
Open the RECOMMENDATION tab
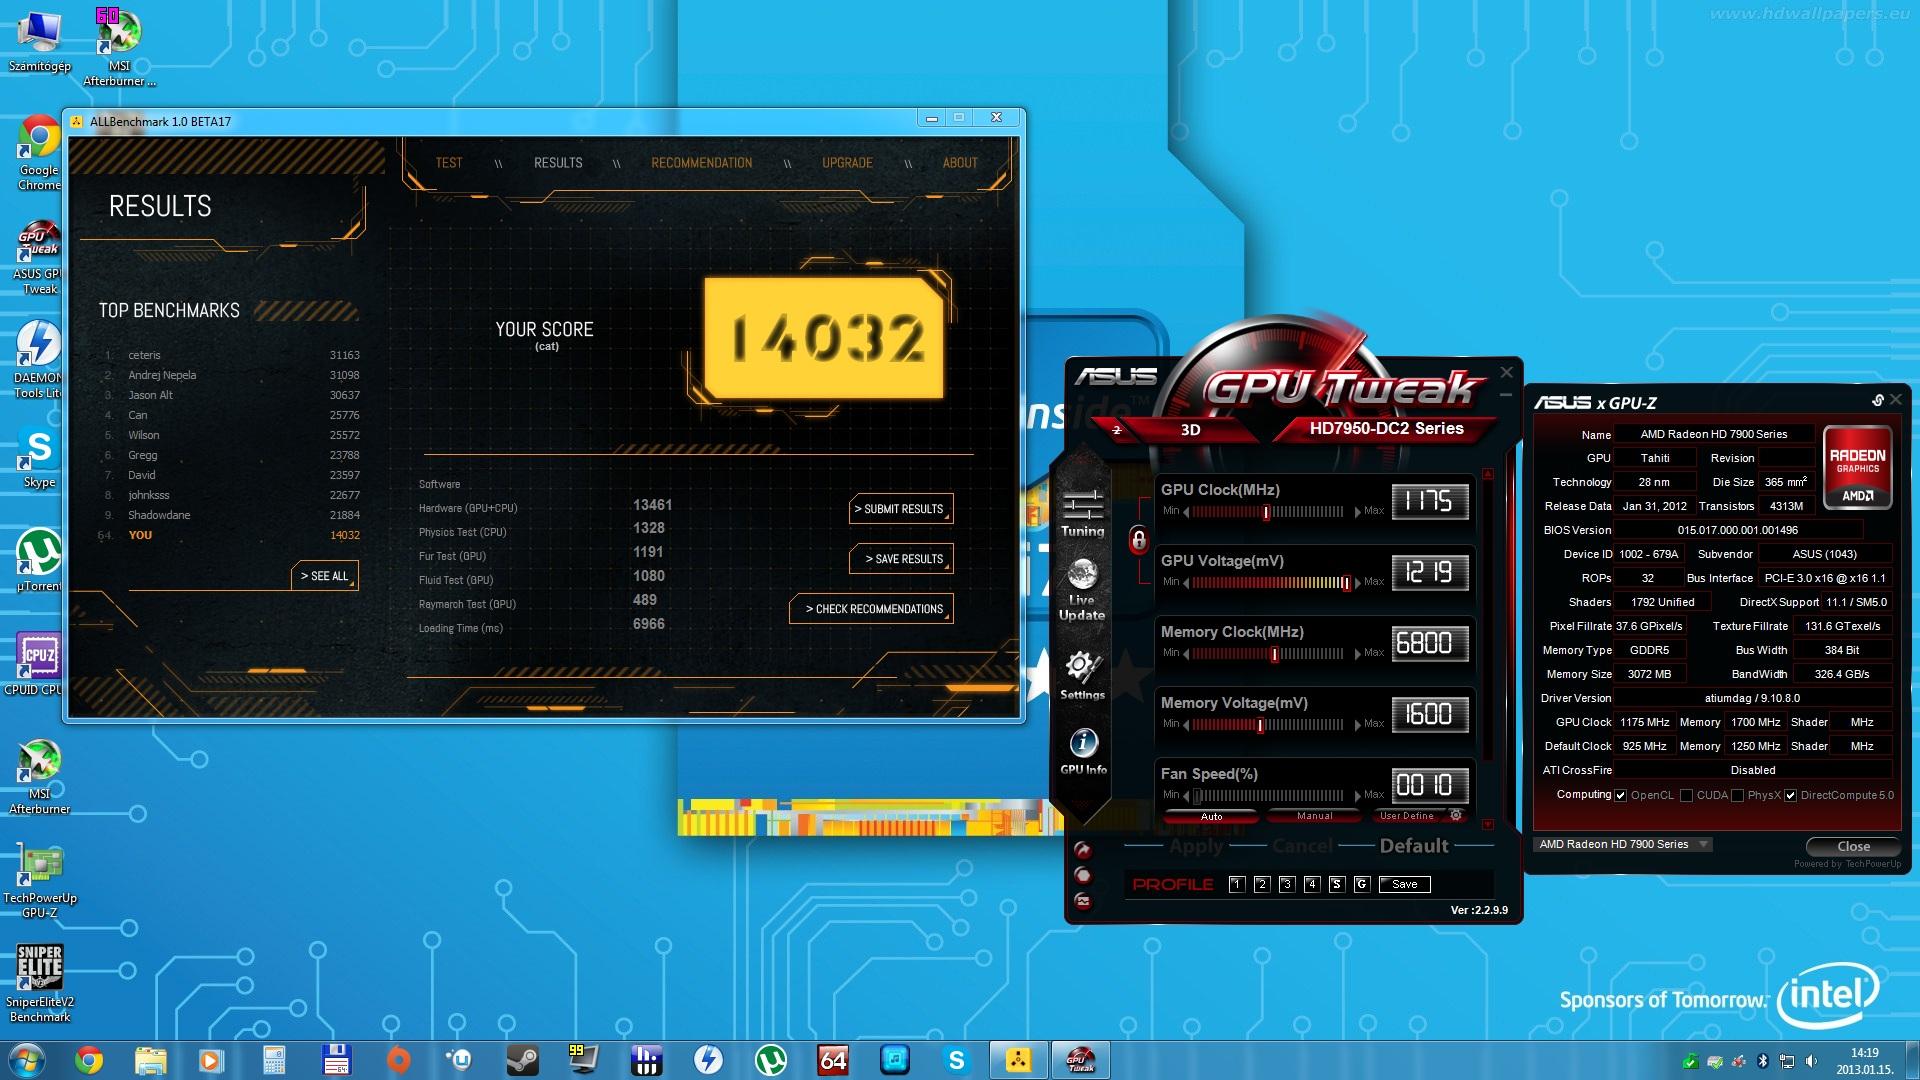[x=702, y=163]
